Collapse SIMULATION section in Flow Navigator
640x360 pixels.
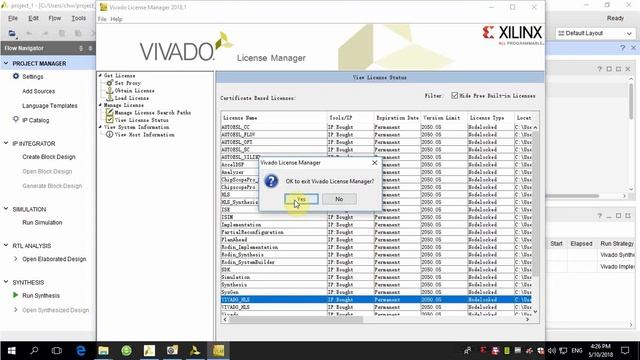point(6,209)
